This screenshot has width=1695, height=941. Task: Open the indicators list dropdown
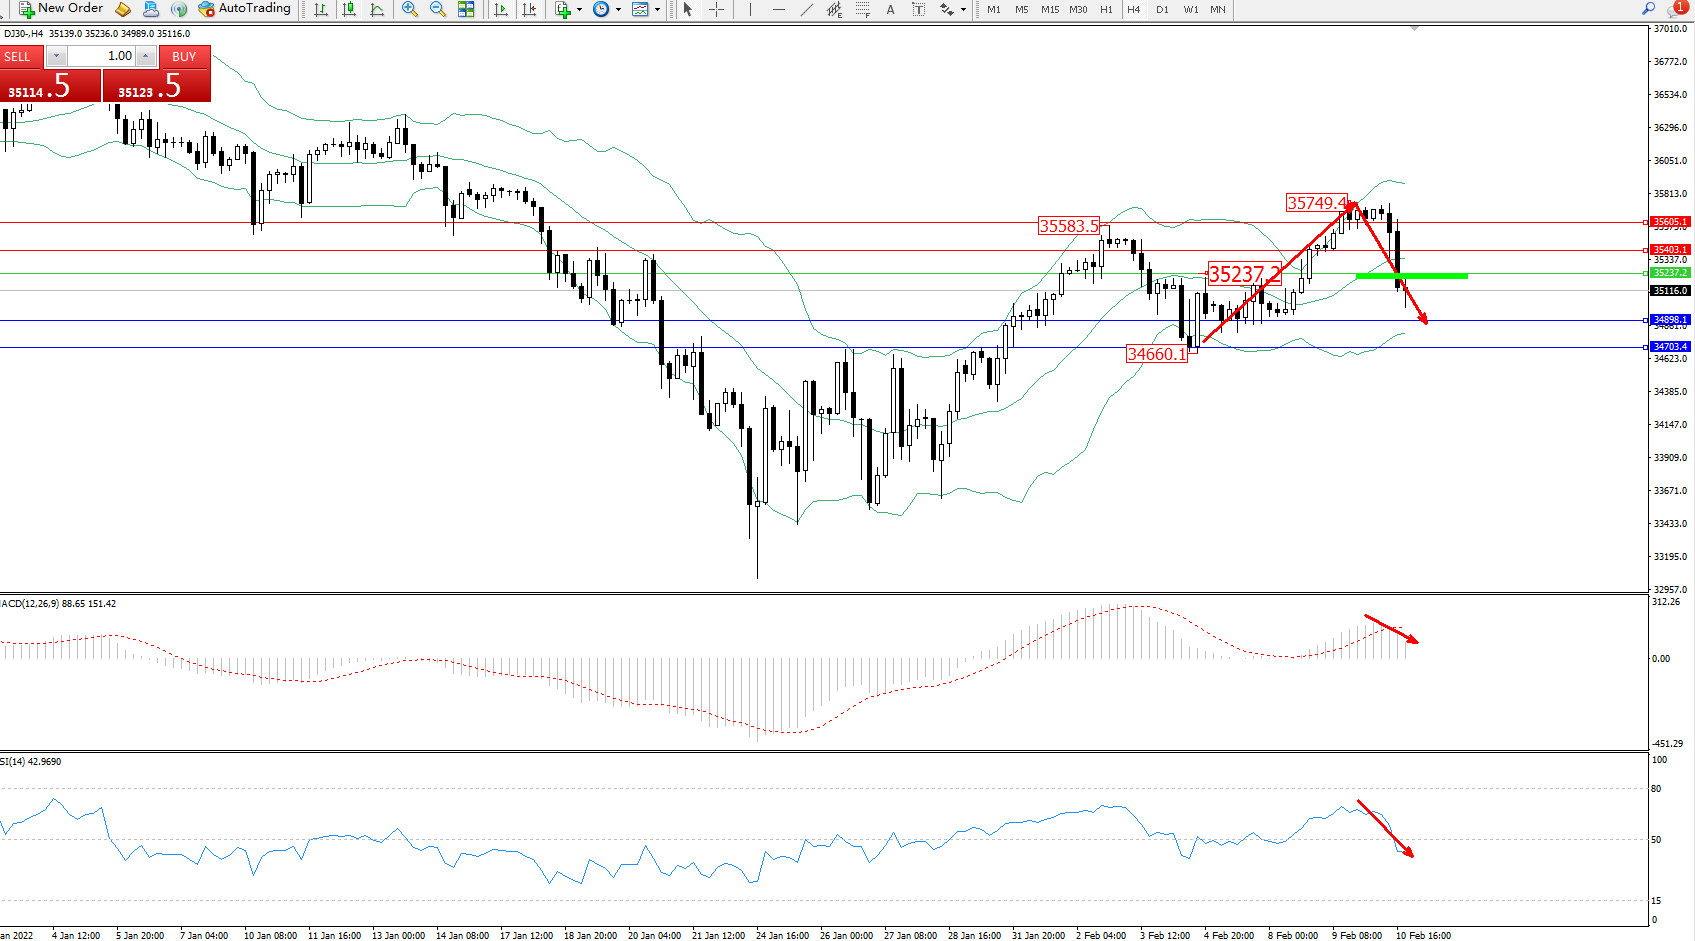point(579,10)
